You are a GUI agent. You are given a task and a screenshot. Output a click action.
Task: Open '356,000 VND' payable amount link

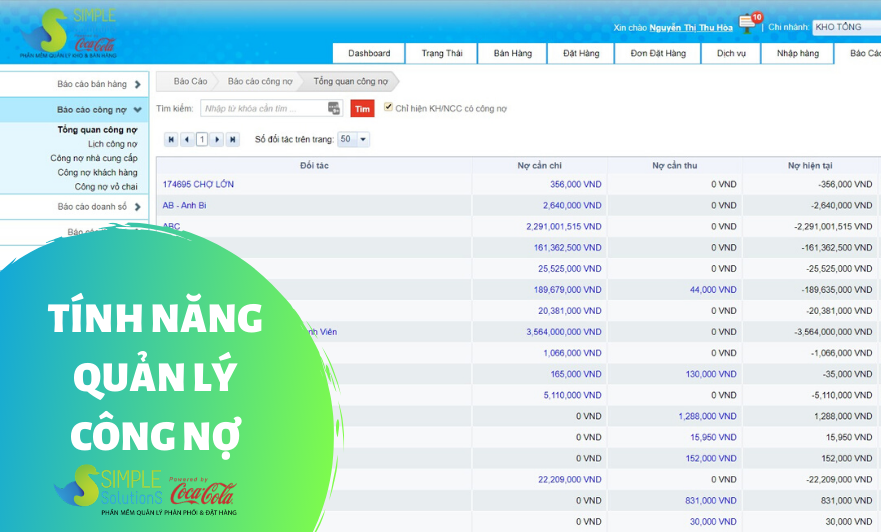coord(576,184)
